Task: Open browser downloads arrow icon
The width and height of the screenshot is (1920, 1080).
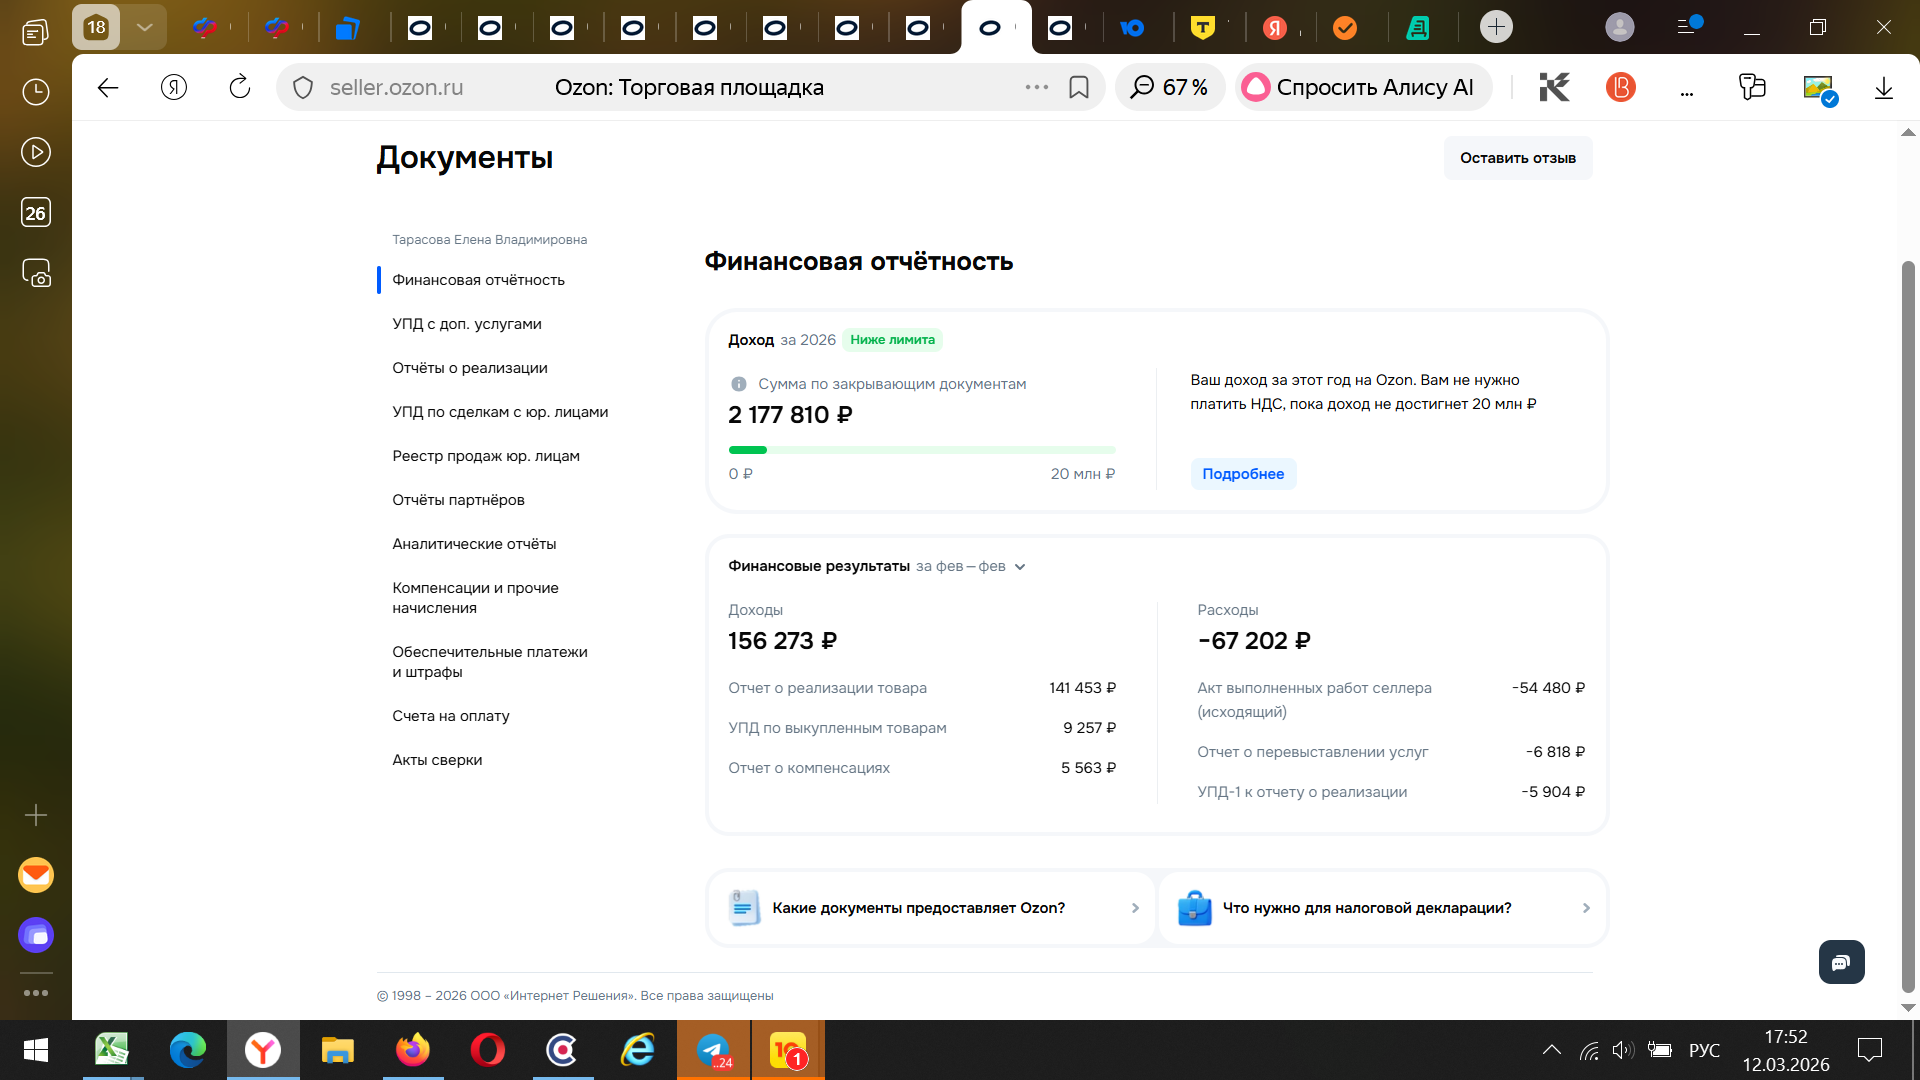Action: click(1883, 88)
